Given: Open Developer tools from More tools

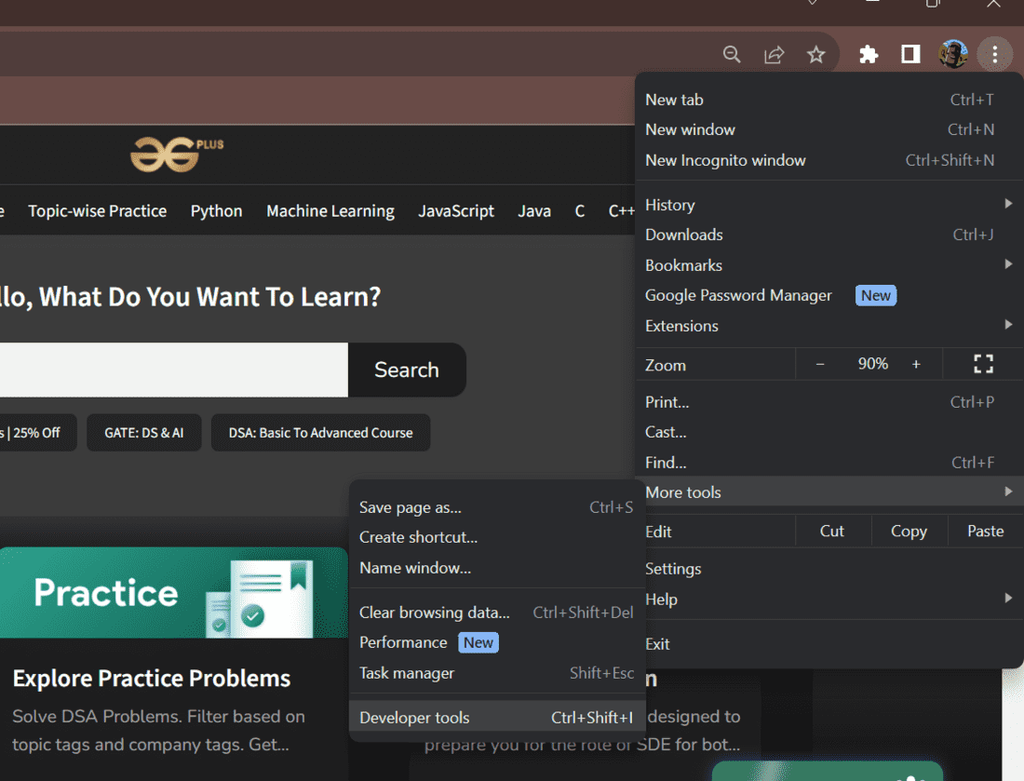Looking at the screenshot, I should coord(414,717).
